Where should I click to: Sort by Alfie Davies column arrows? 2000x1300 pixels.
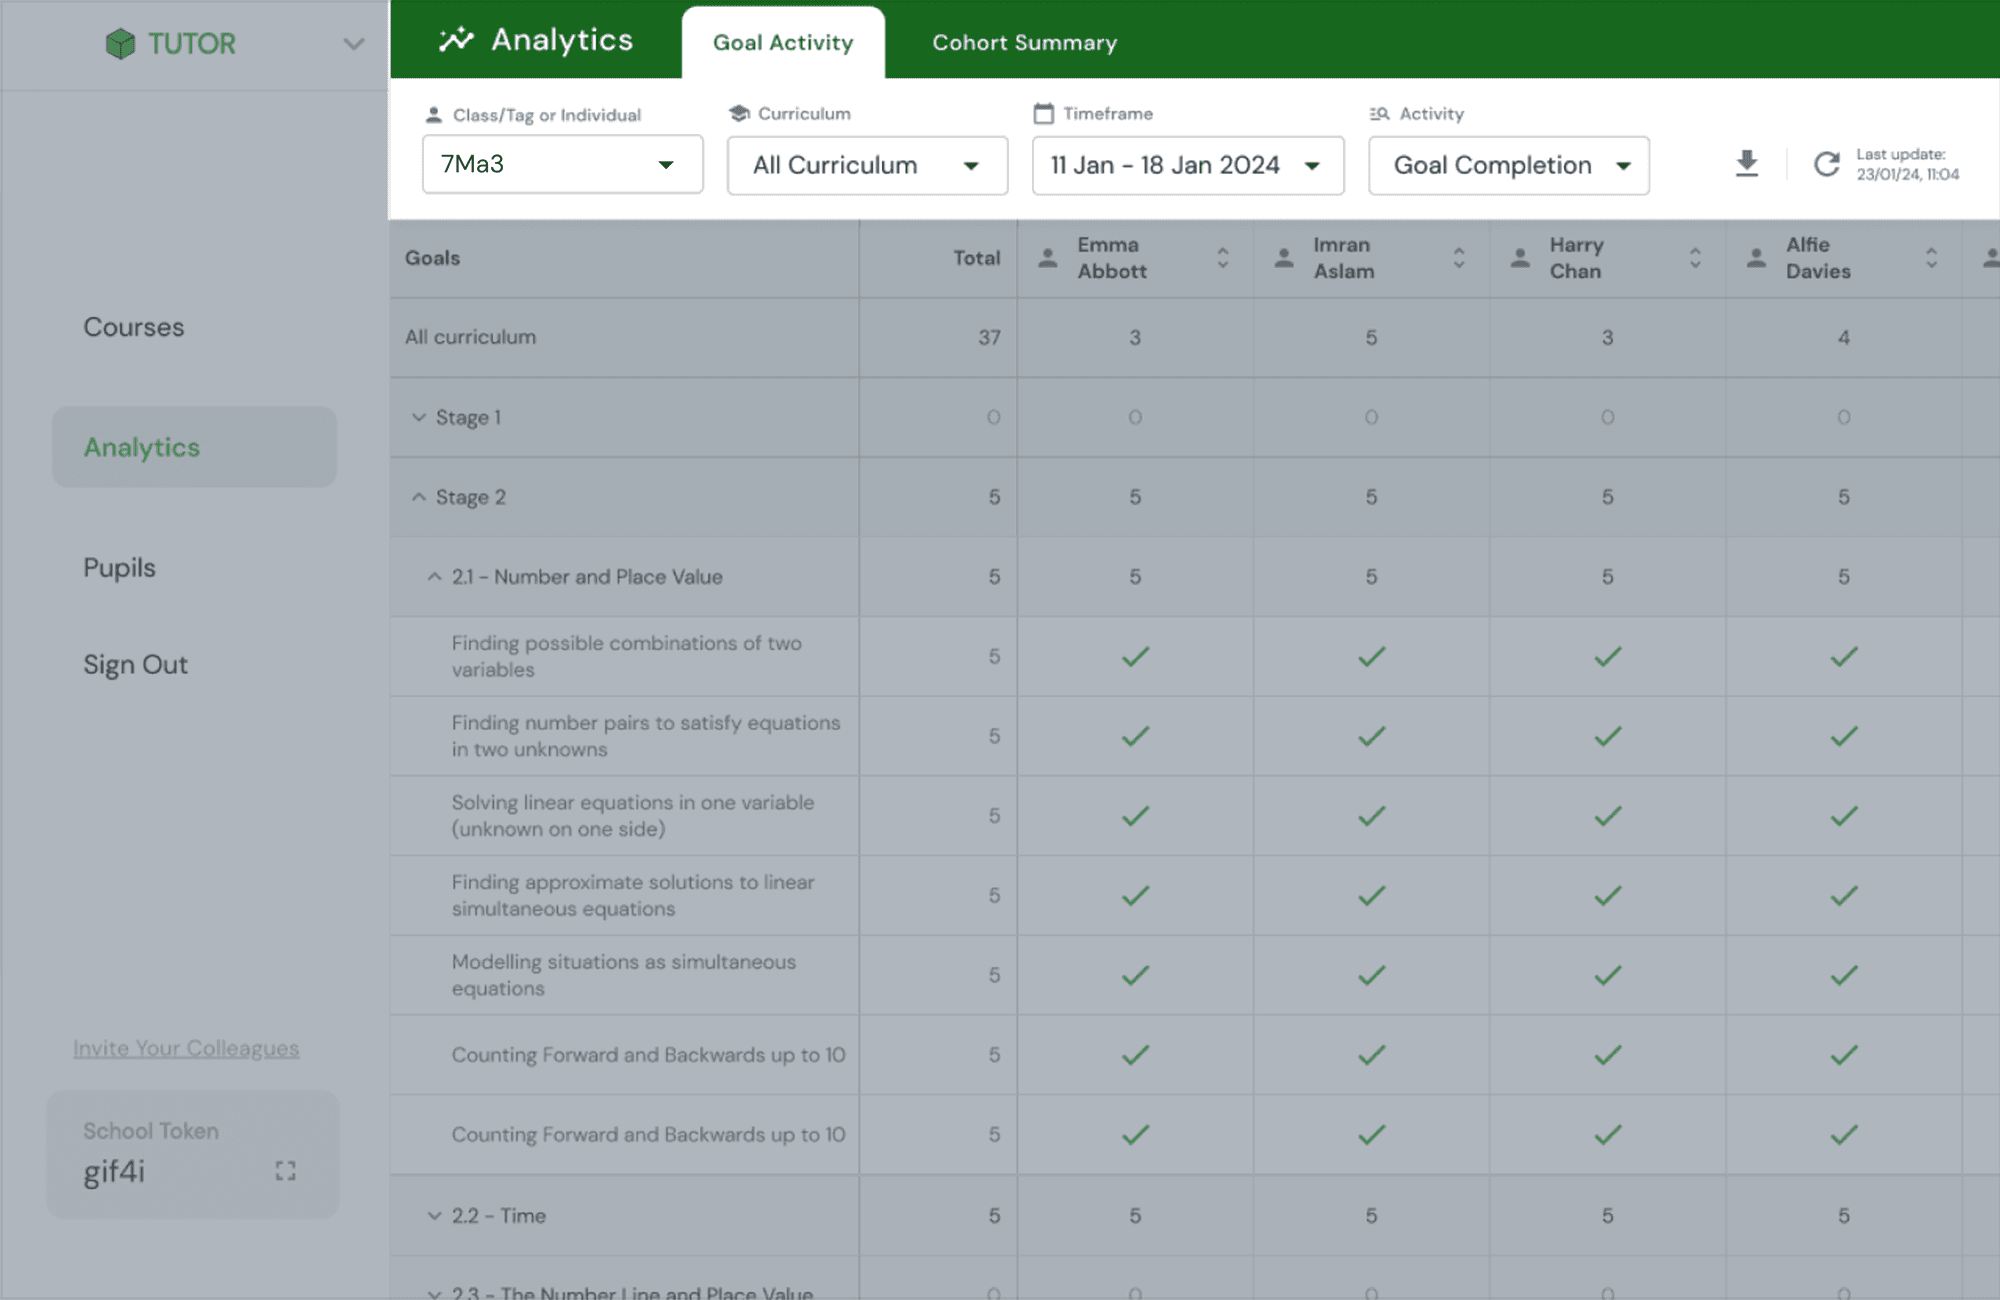pos(1931,258)
